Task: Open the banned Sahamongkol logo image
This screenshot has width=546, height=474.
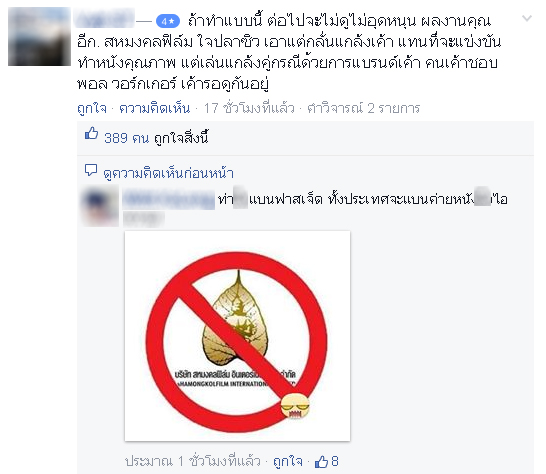Action: (x=237, y=336)
